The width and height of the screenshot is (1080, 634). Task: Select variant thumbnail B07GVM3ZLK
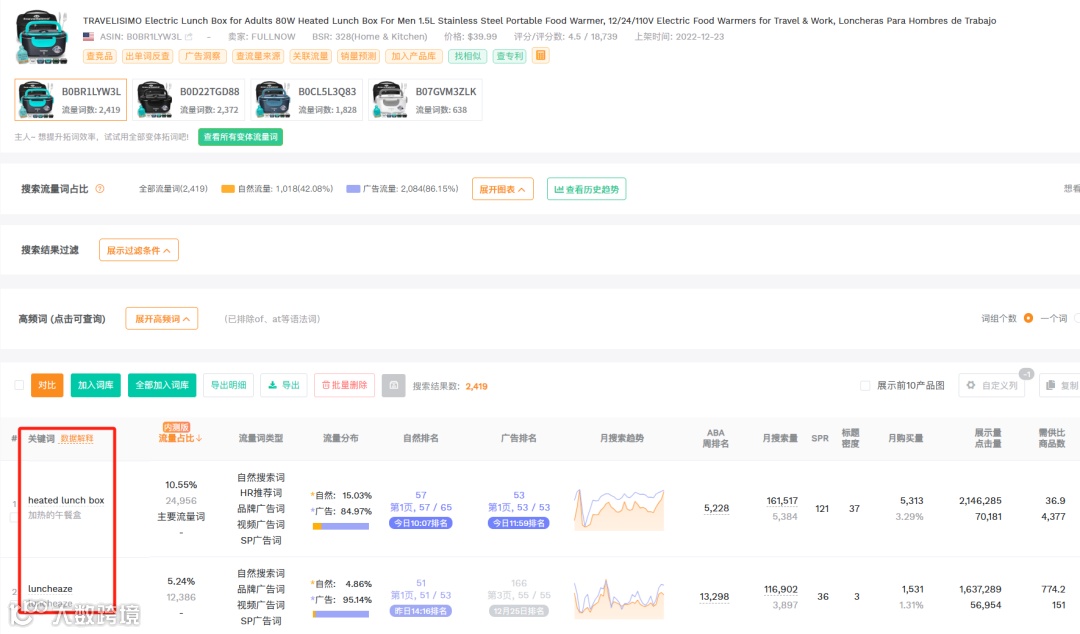[425, 100]
